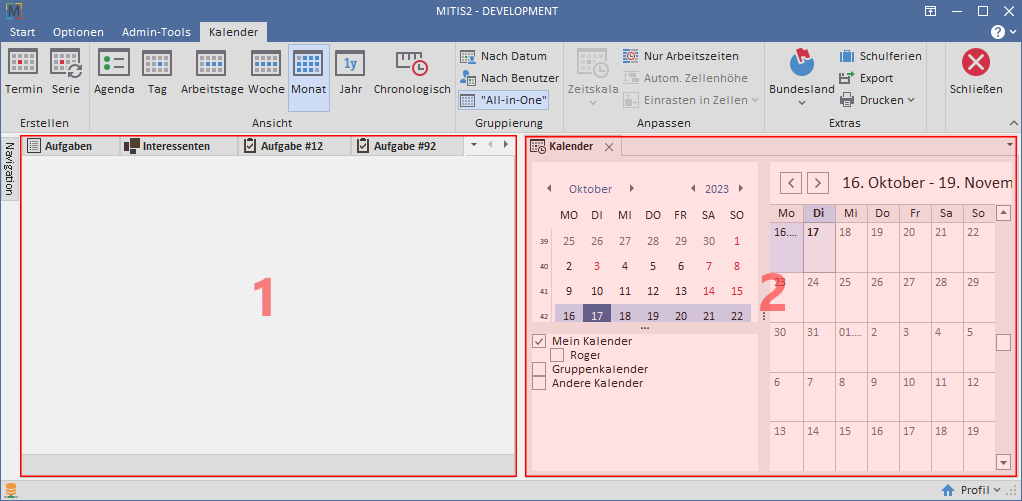Select the Jahr view icon
Screen dimensions: 1022x501
(350, 65)
